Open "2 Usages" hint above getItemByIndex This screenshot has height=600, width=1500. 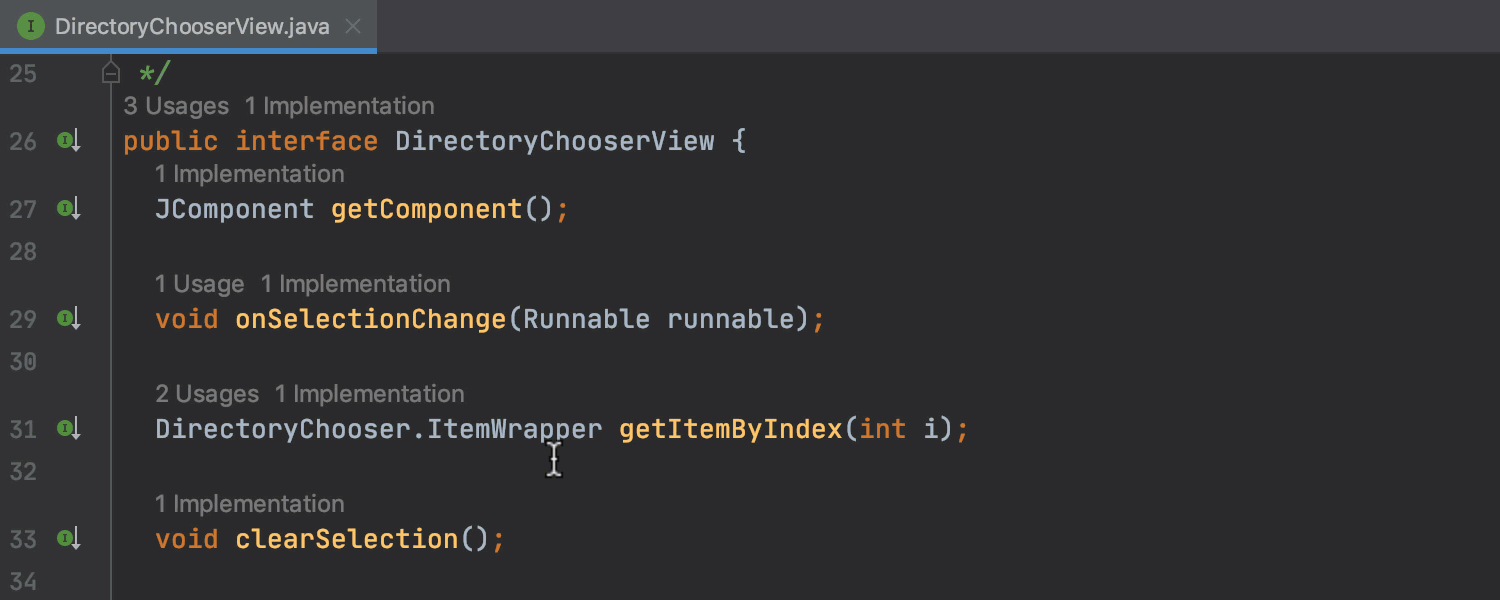point(207,394)
